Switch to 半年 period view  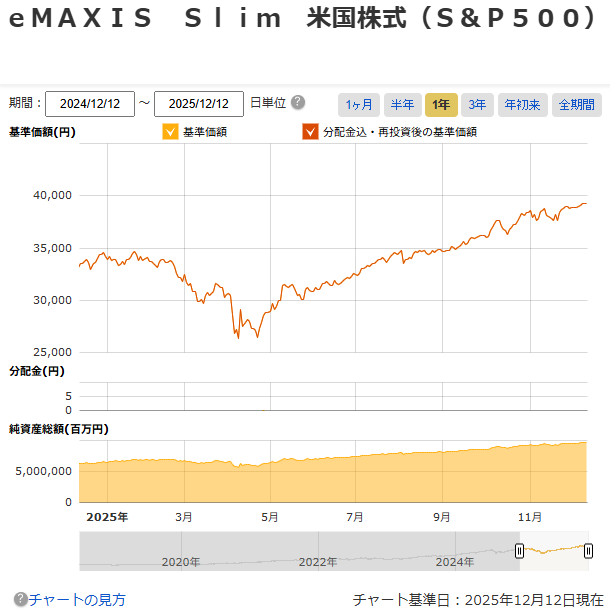[402, 104]
